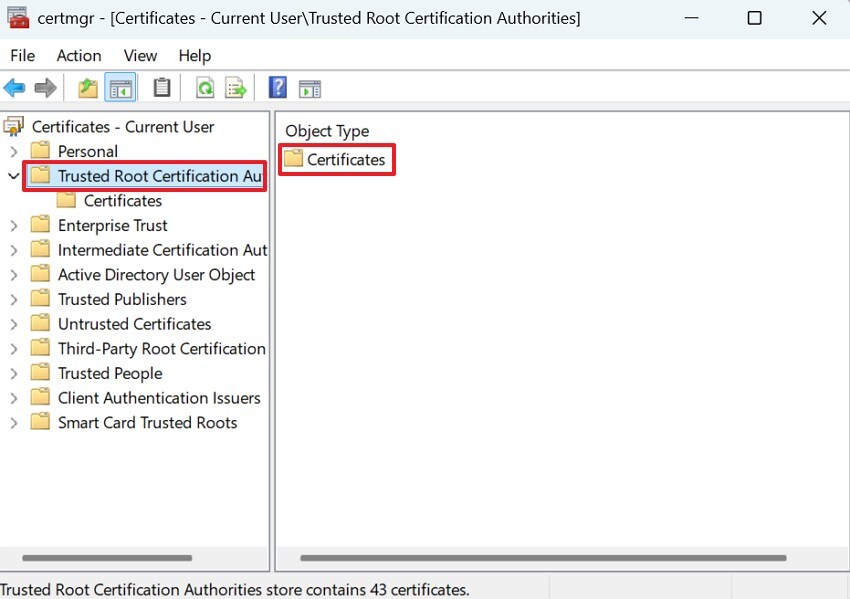Viewport: 850px width, 599px height.
Task: Select the Untrusted Certificates folder
Action: tap(135, 323)
